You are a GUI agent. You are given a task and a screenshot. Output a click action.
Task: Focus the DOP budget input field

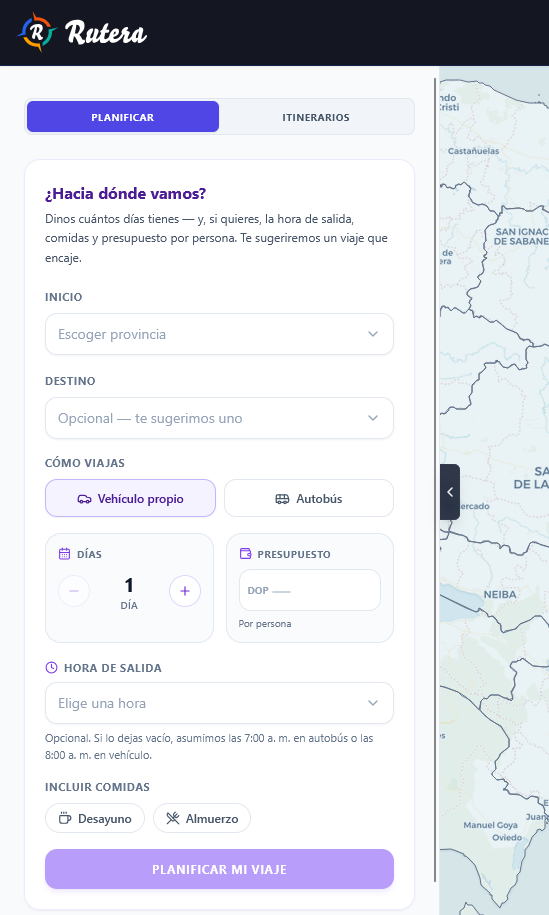coord(310,590)
